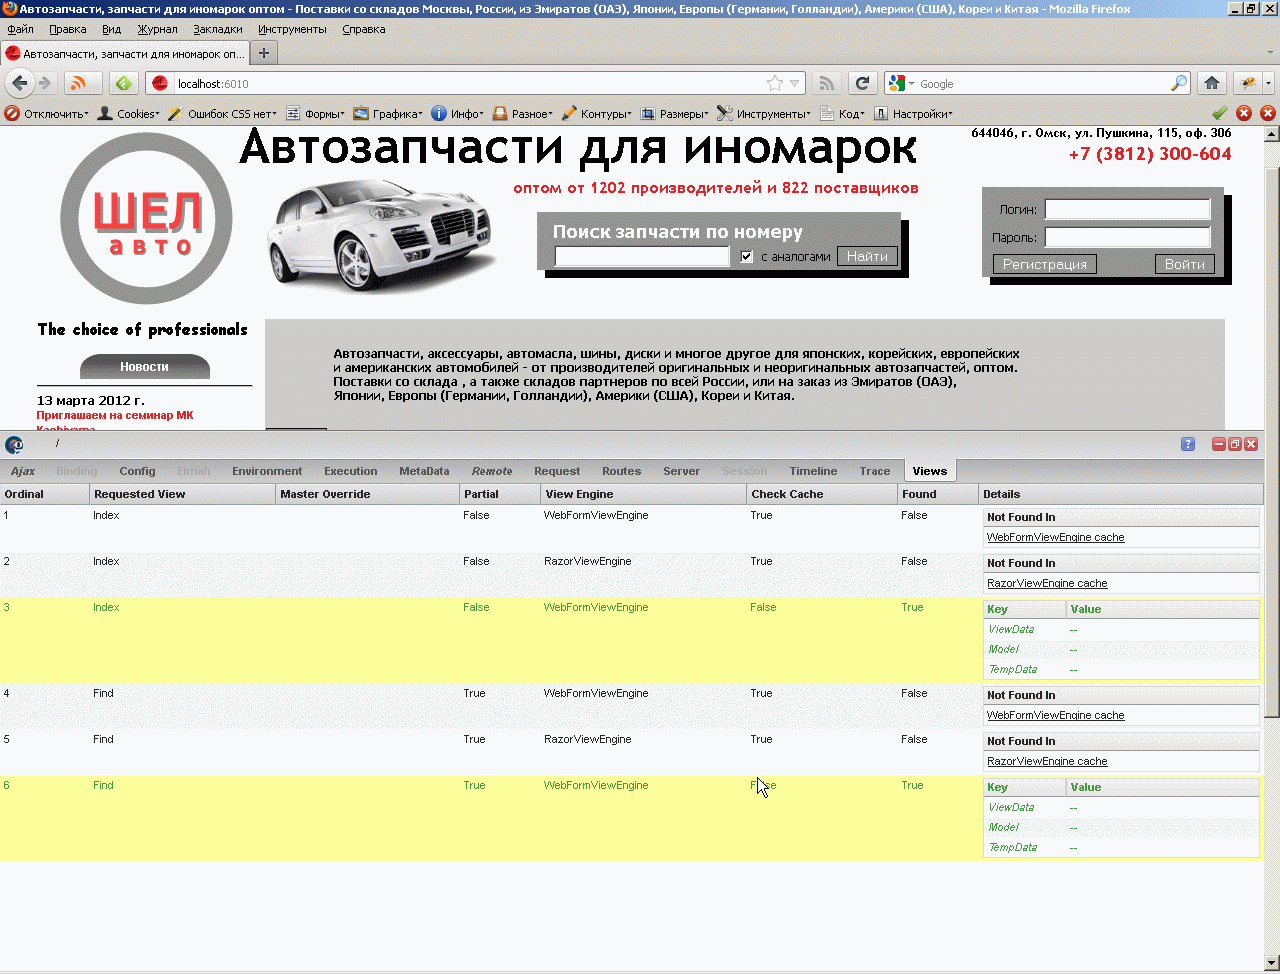The height and width of the screenshot is (974, 1280).
Task: Toggle the 'с аналогами' checkbox
Action: tap(746, 257)
